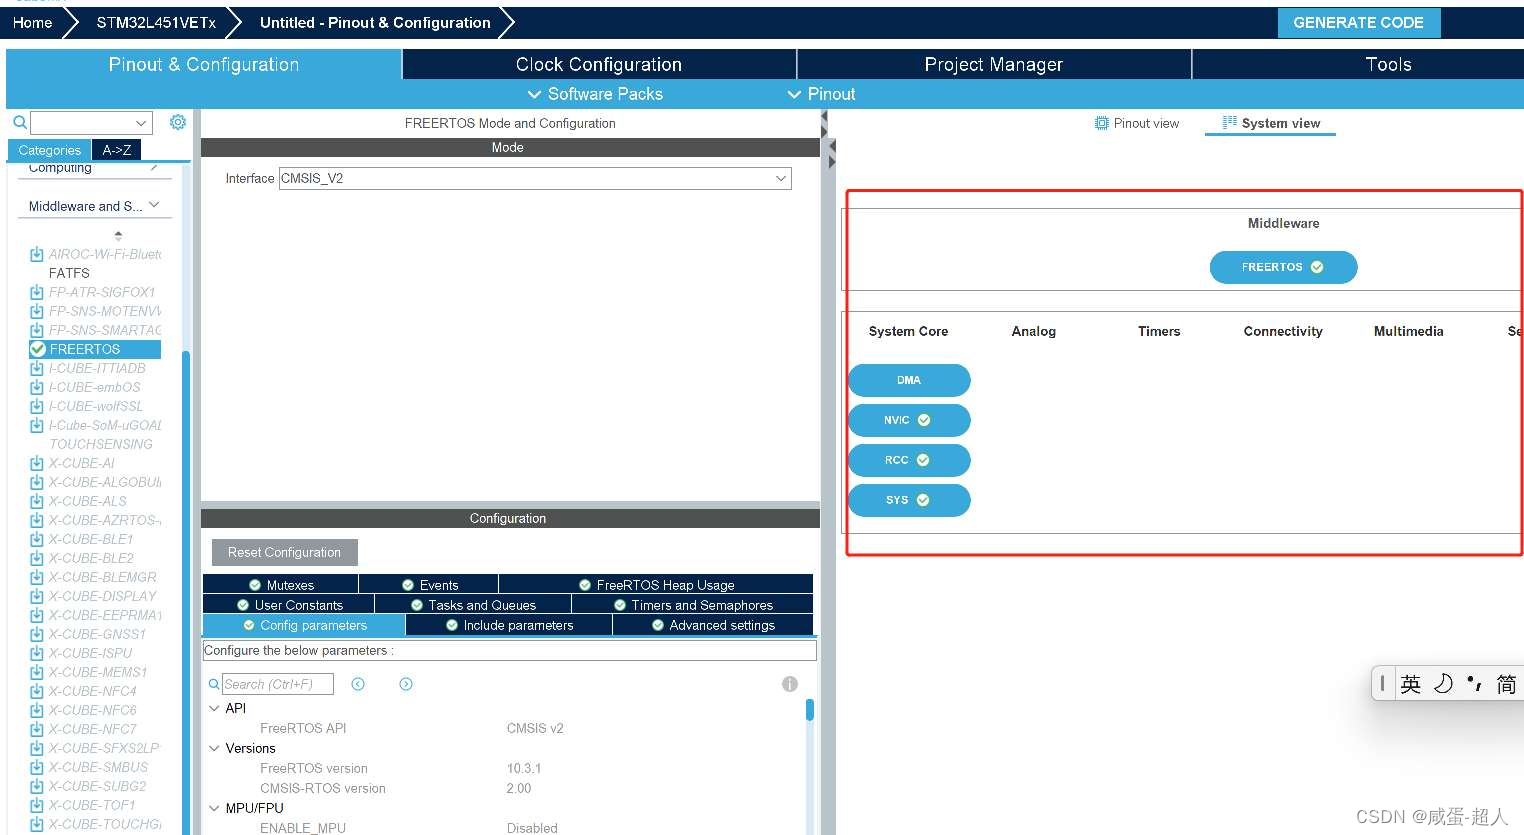Collapse the API parameter group

point(214,708)
